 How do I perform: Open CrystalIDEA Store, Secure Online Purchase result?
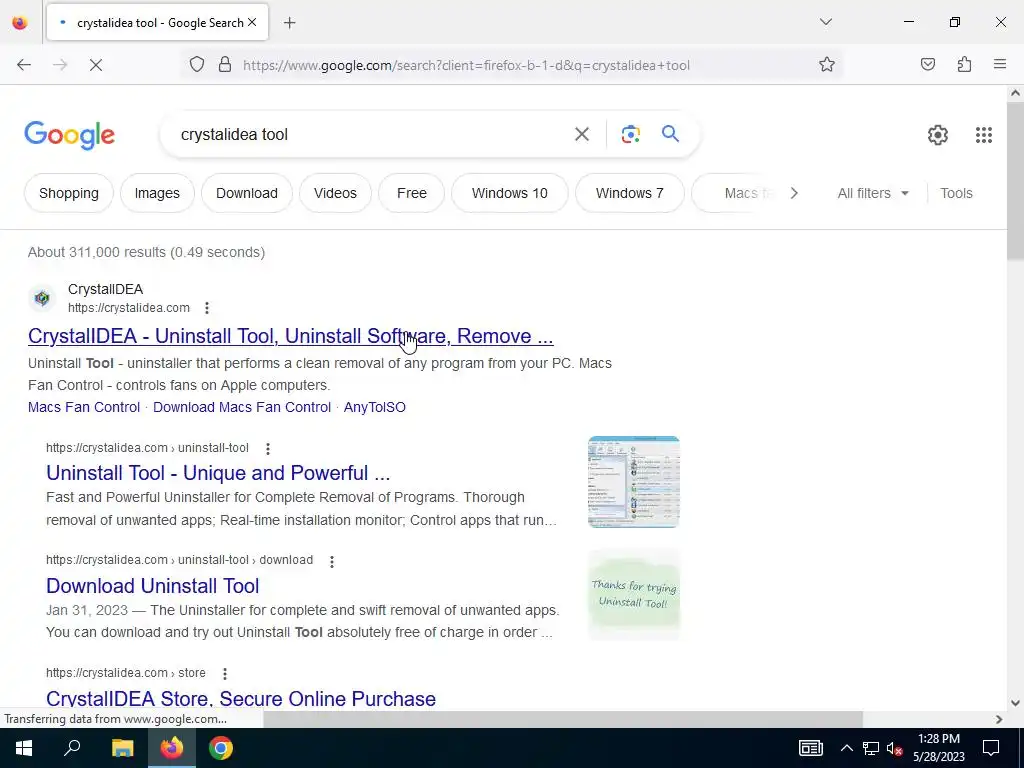[241, 698]
